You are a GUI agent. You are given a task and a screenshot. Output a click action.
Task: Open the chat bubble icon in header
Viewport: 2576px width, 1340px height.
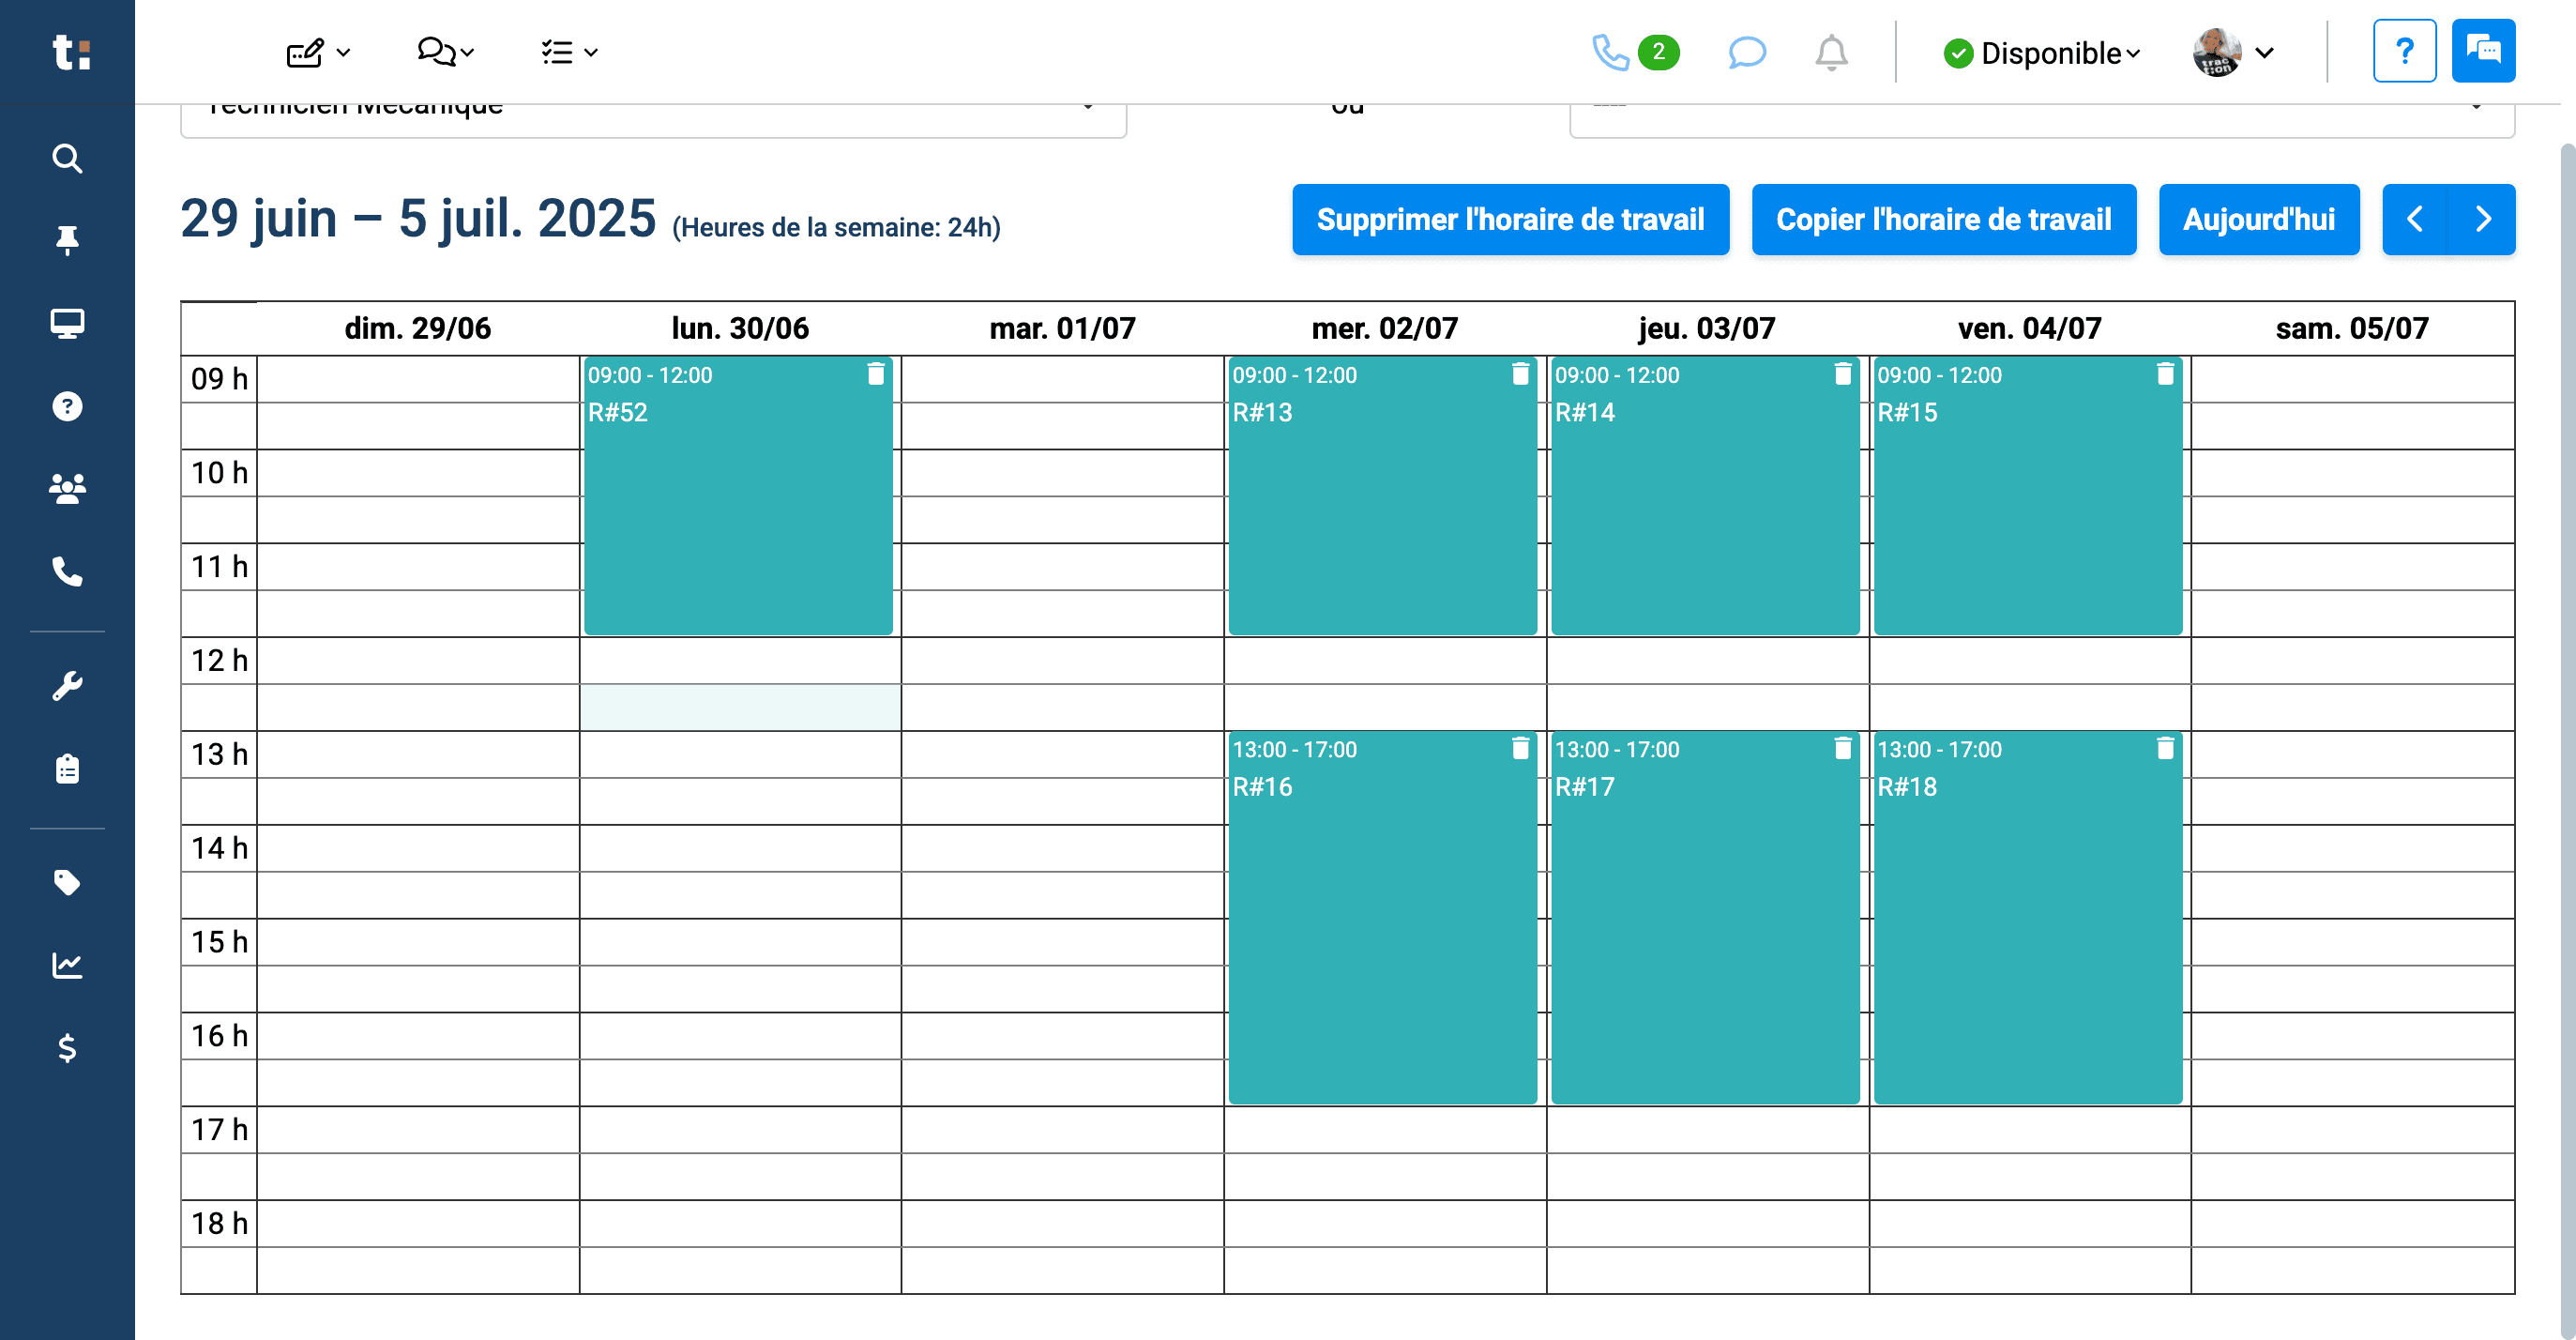1747,52
